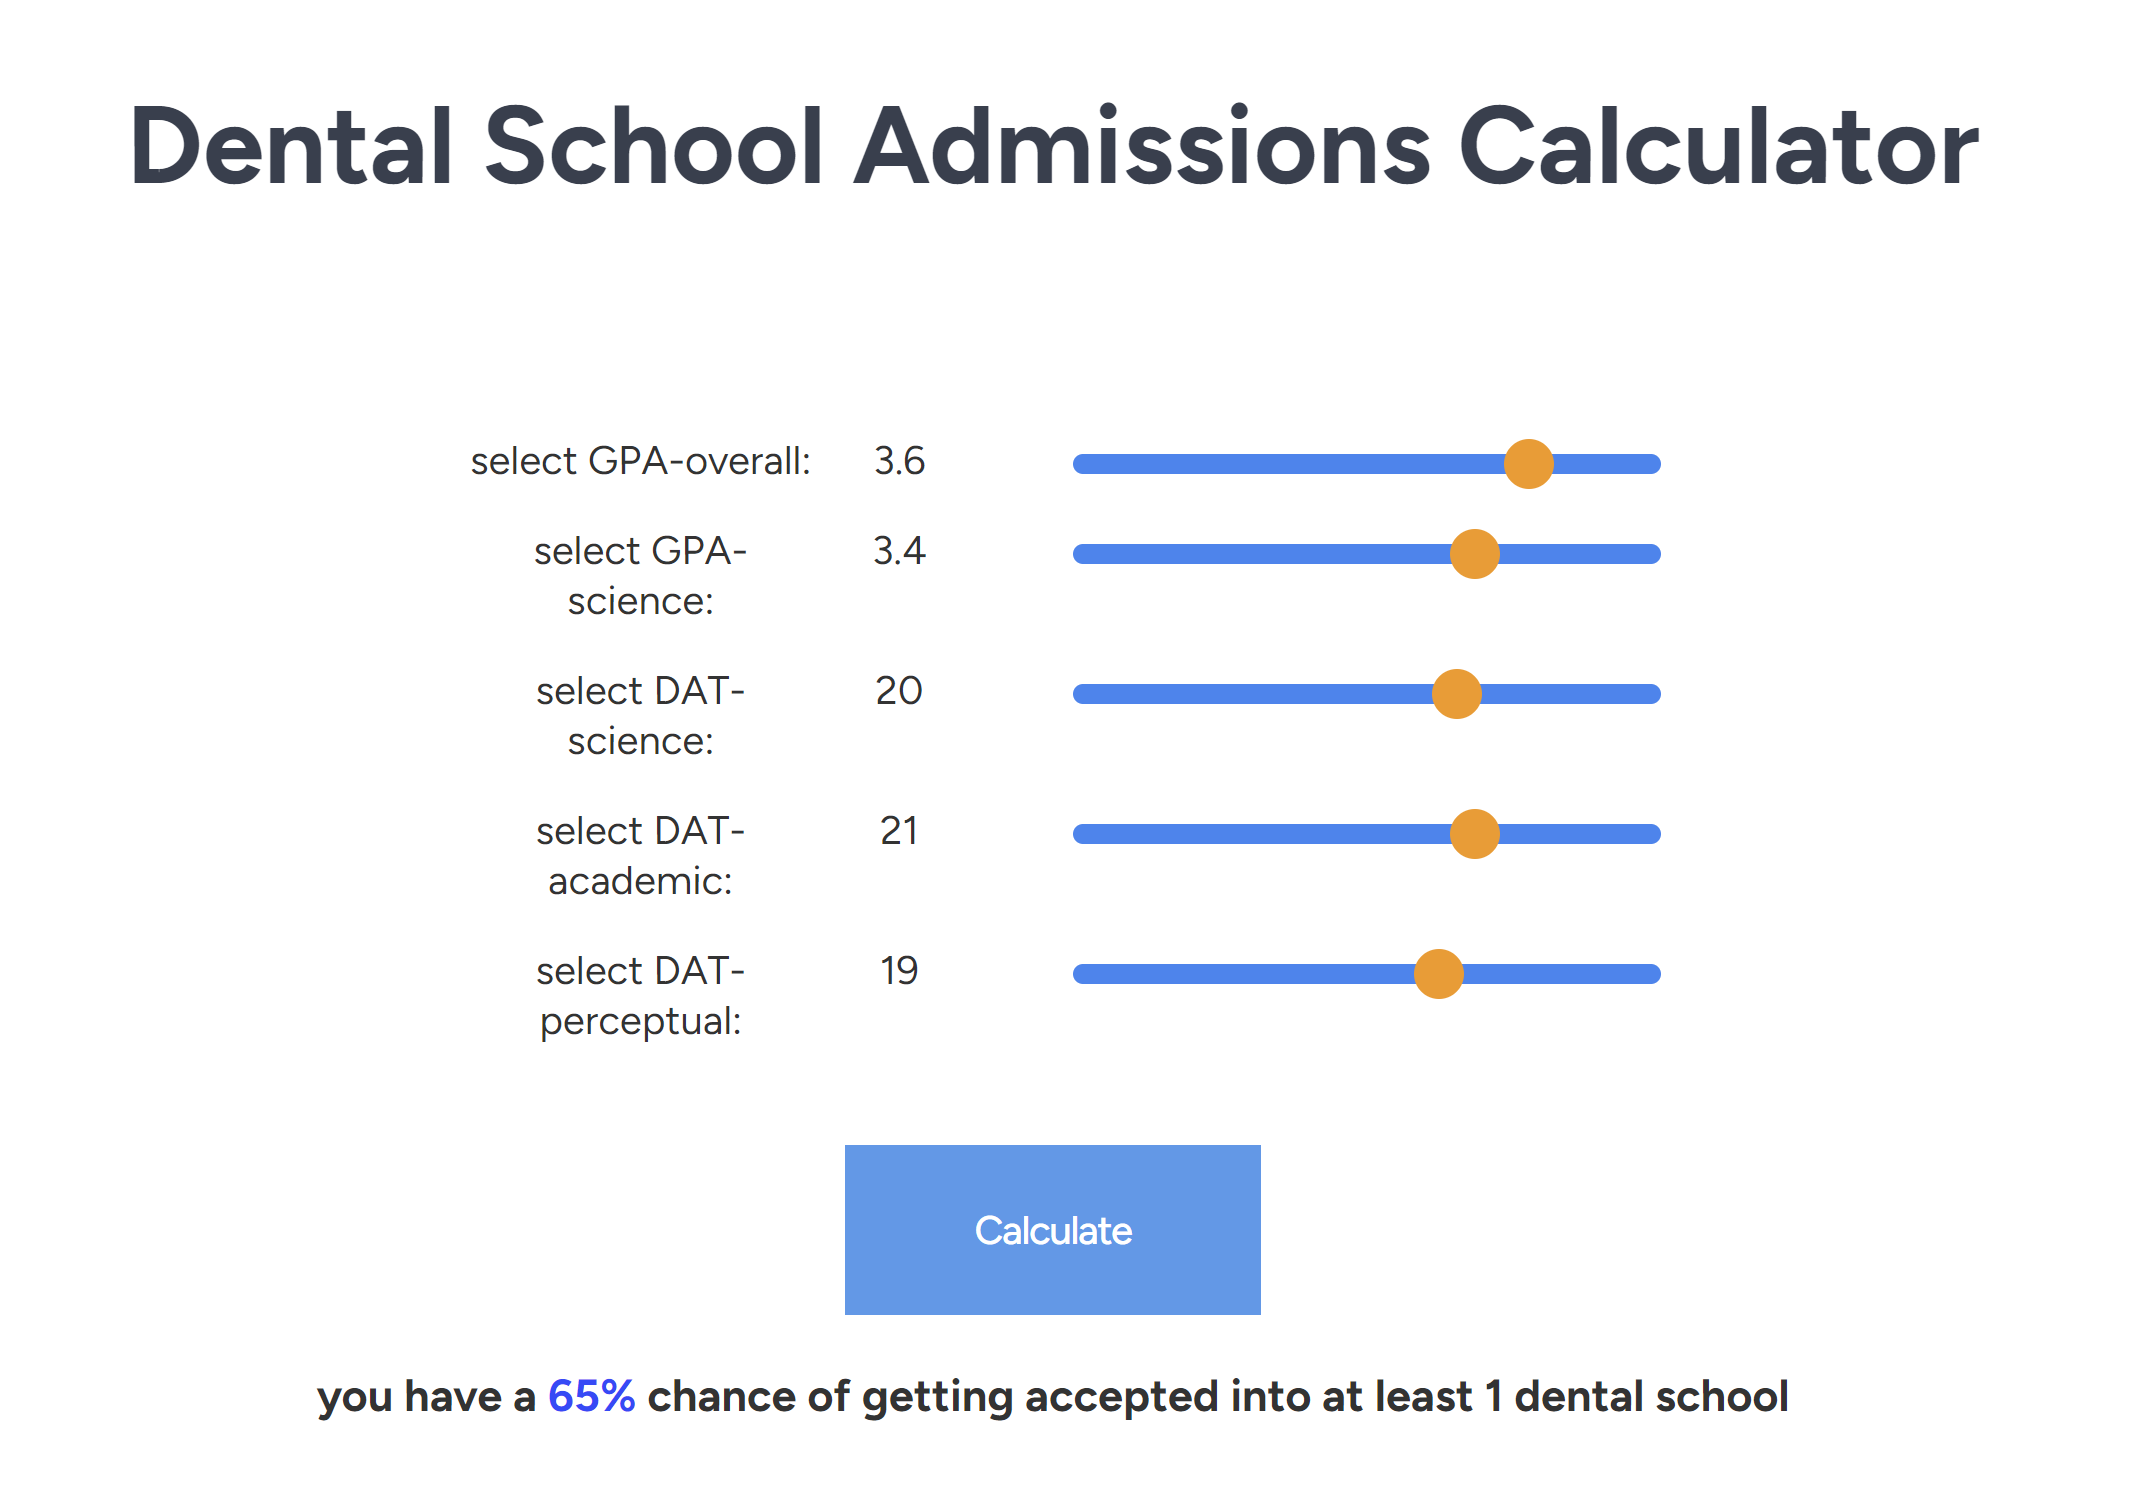Move the DAT-perceptual slider handle
This screenshot has height=1506, width=2152.
(1440, 973)
